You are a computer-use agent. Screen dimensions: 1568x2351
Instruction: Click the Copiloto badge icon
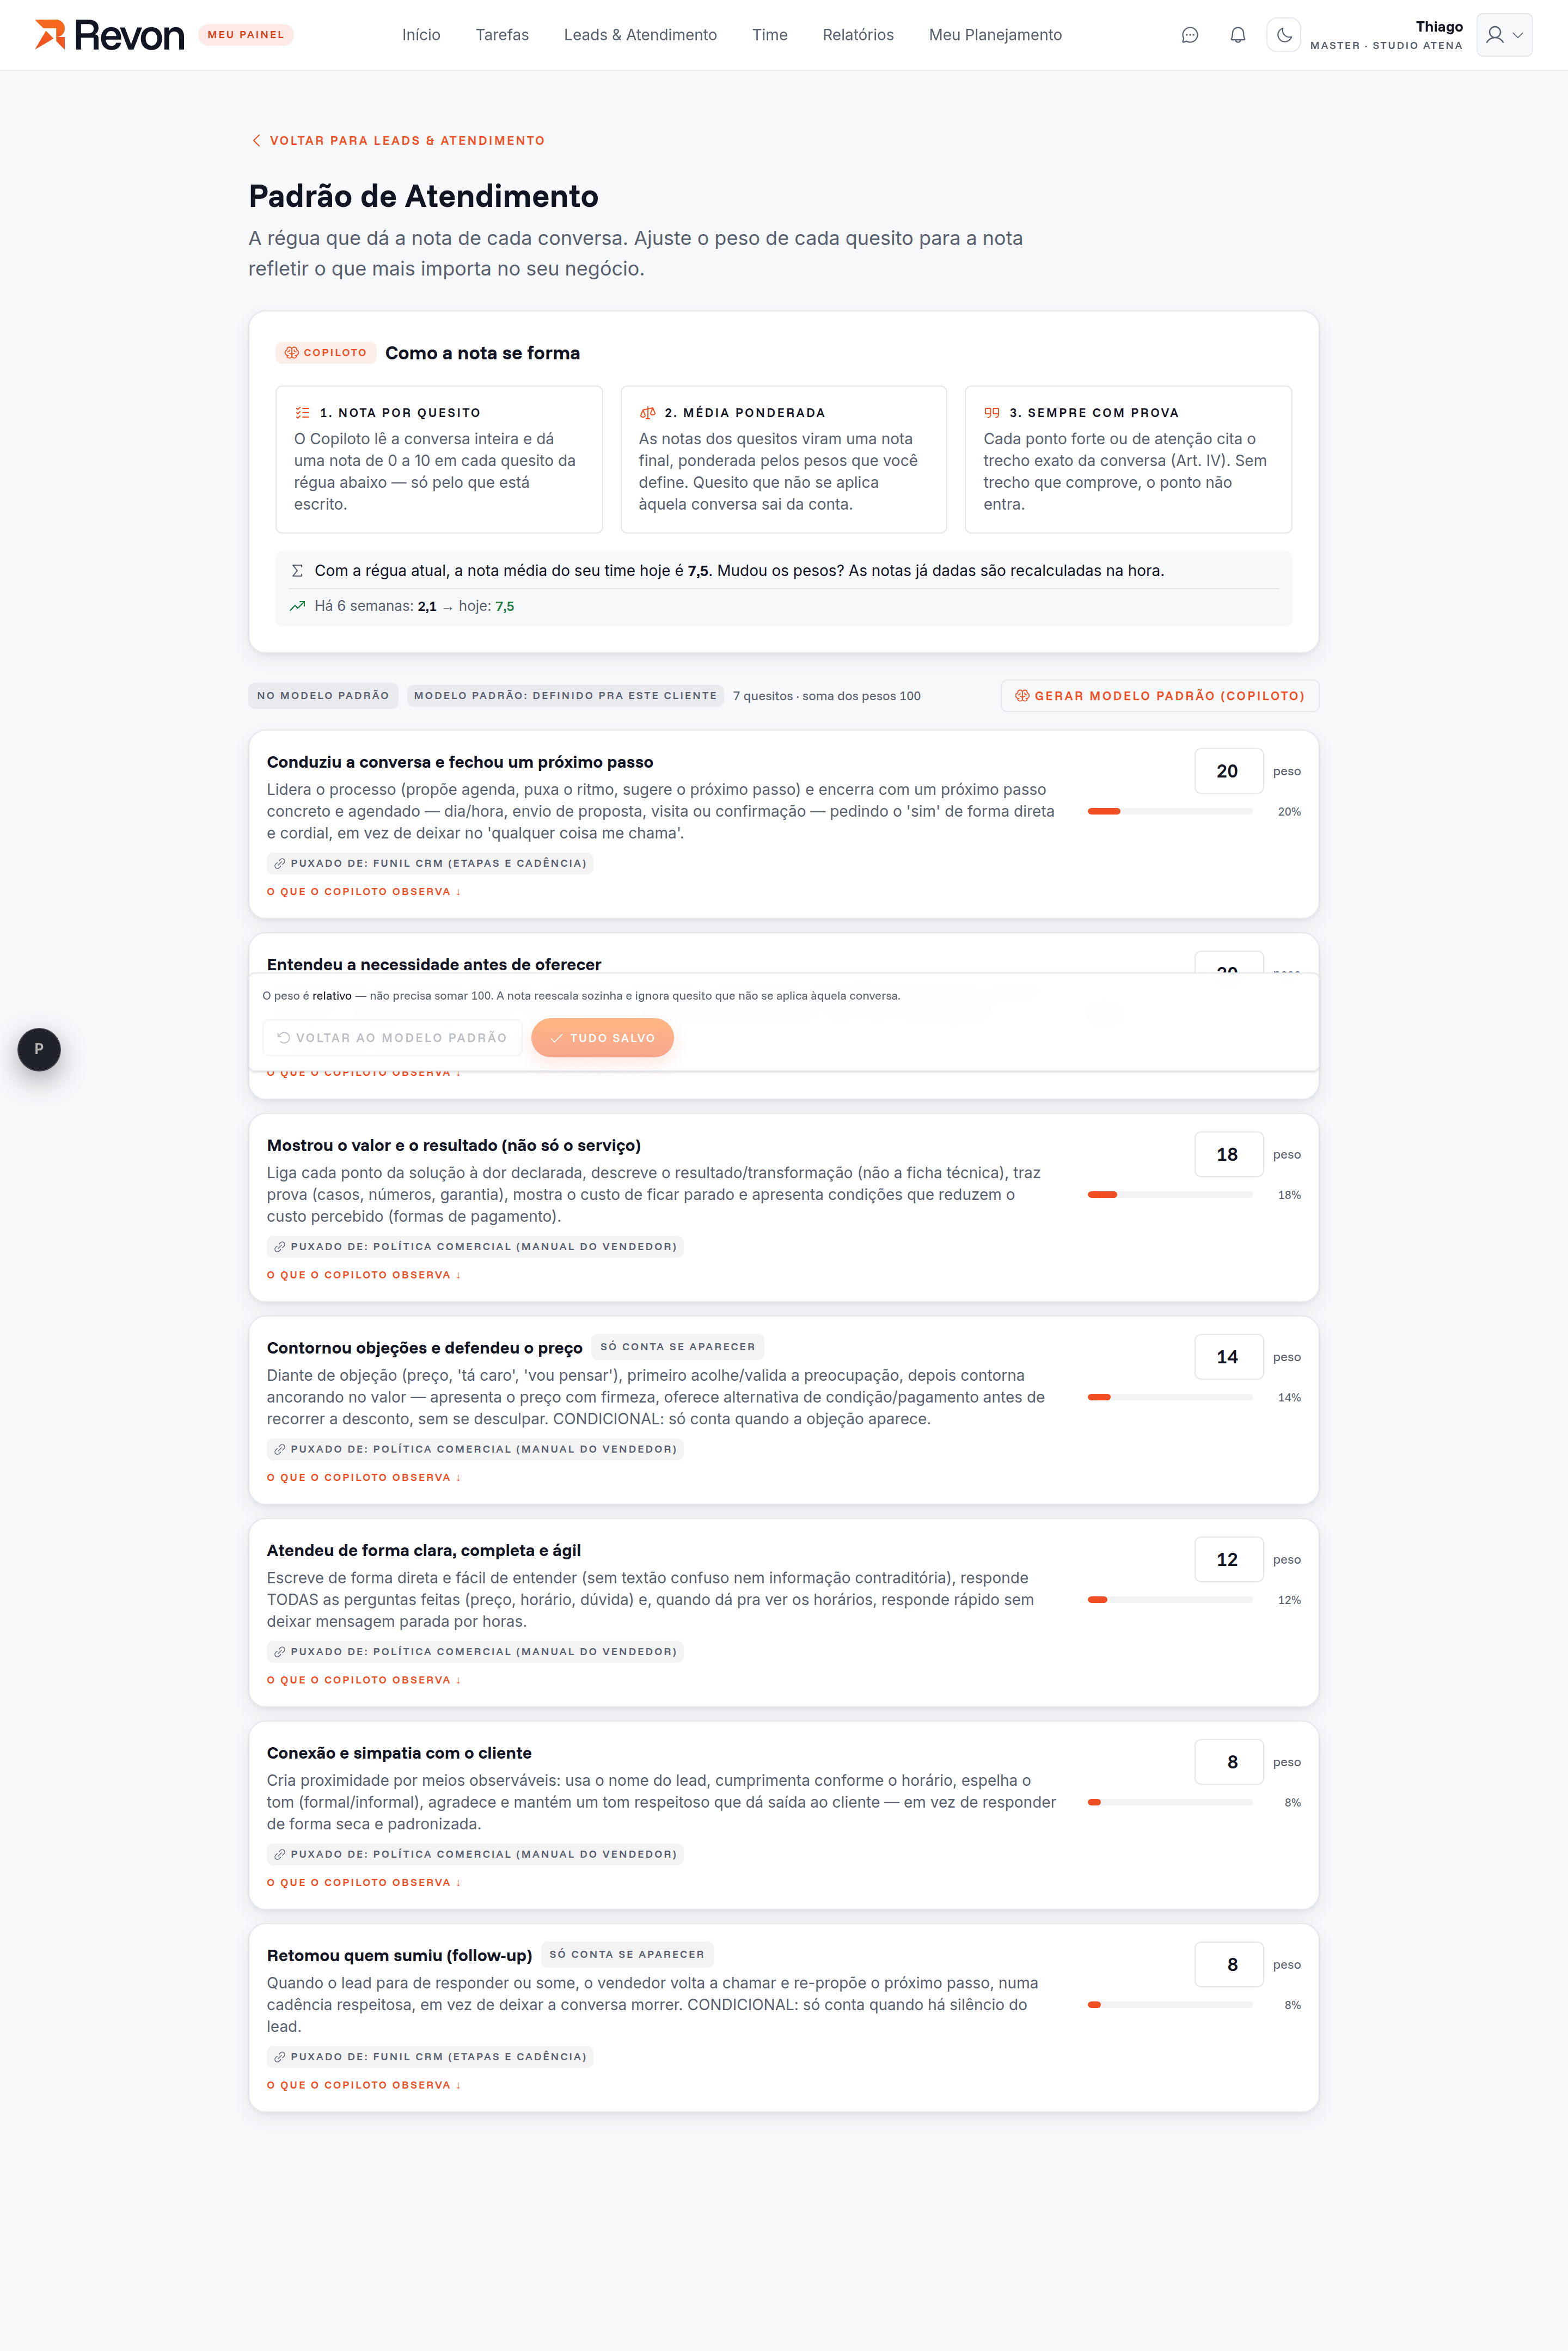(292, 353)
